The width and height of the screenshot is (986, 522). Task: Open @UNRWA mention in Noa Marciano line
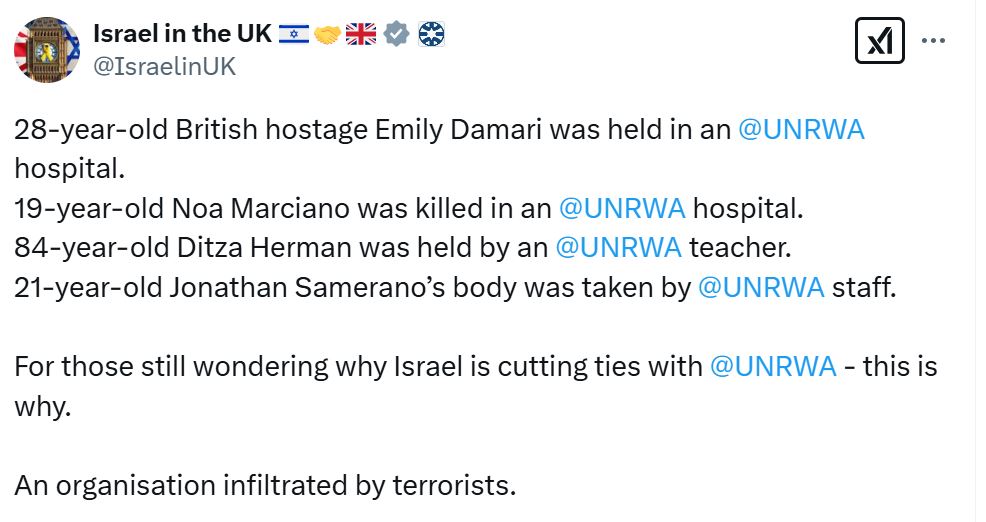[x=622, y=209]
